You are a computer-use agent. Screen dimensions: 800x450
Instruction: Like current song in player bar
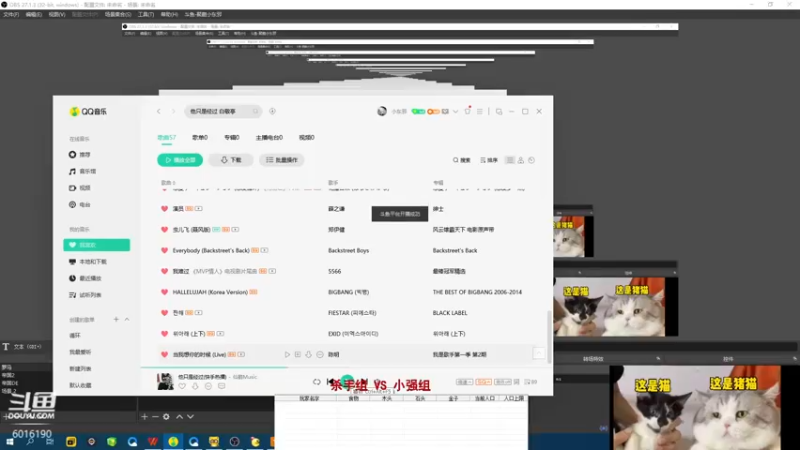(182, 386)
